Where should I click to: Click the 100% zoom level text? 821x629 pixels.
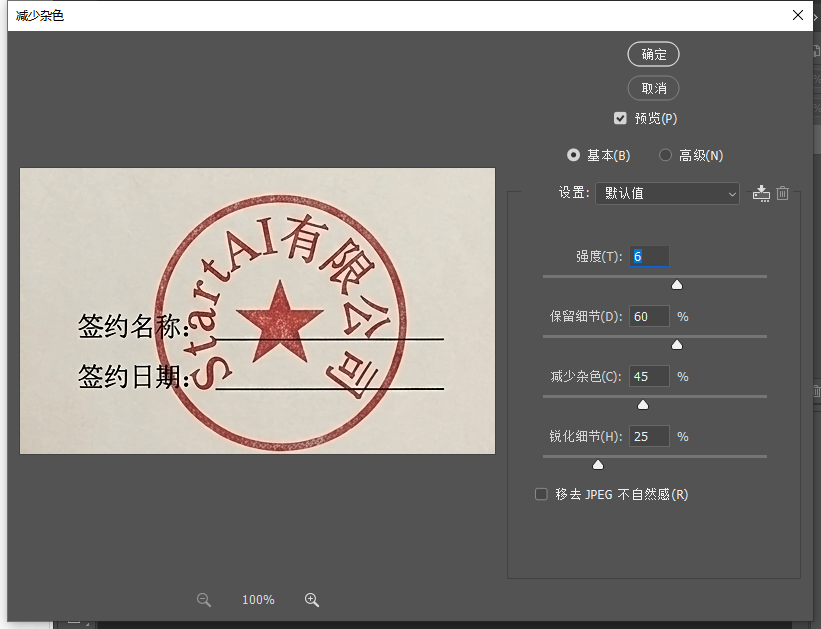[x=258, y=600]
